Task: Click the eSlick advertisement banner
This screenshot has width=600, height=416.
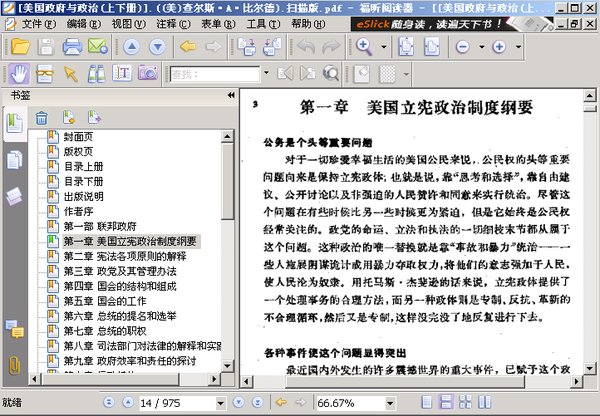Action: point(452,24)
